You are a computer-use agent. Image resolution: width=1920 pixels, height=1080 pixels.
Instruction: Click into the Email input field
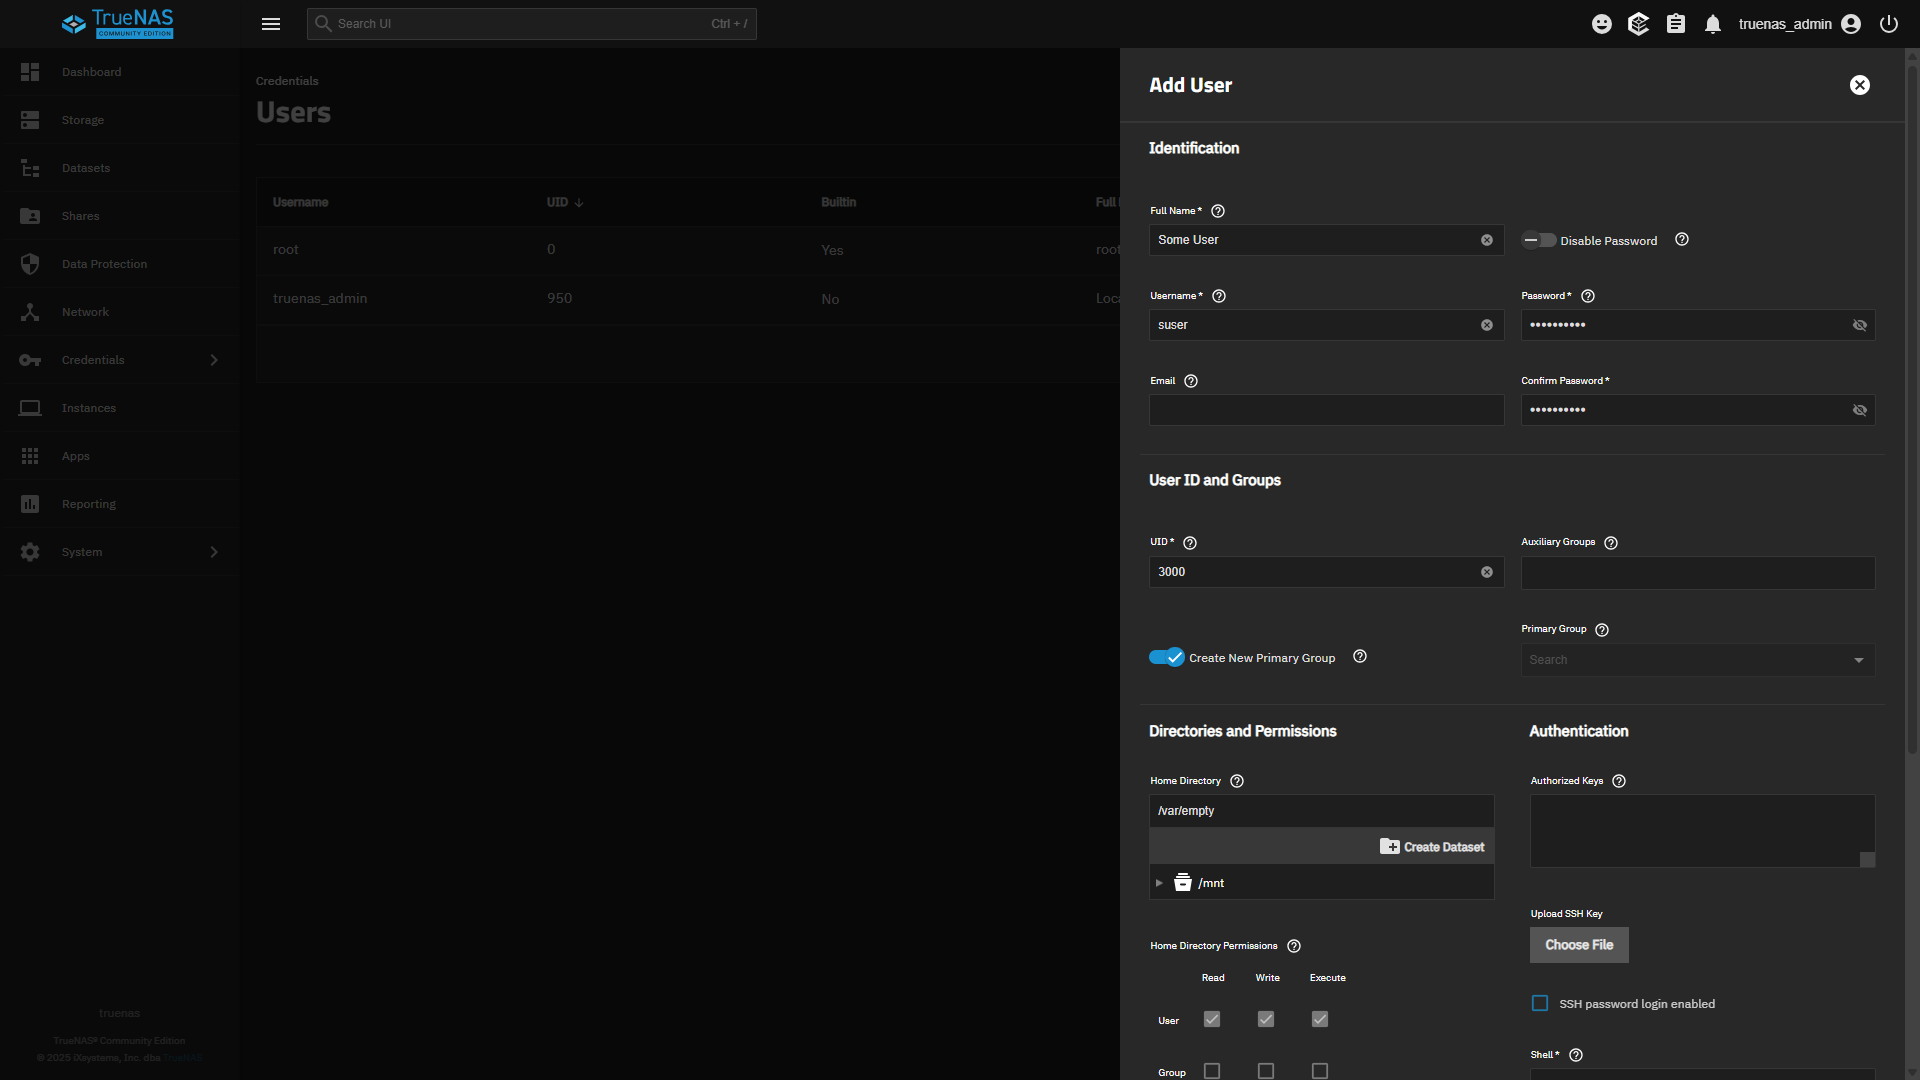(1326, 410)
